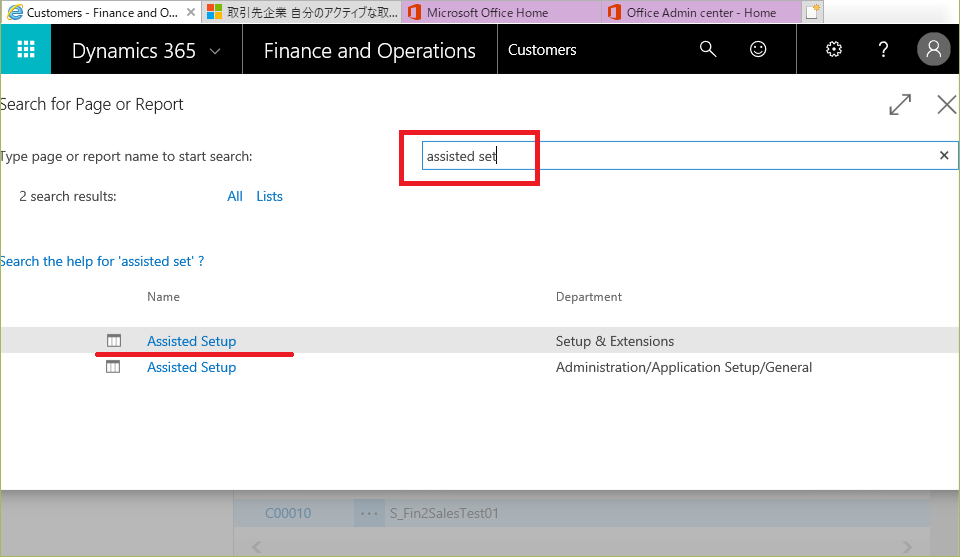Screen dimensions: 960x557
Task: Select Administration/Application Setup/General text
Action: tap(684, 367)
